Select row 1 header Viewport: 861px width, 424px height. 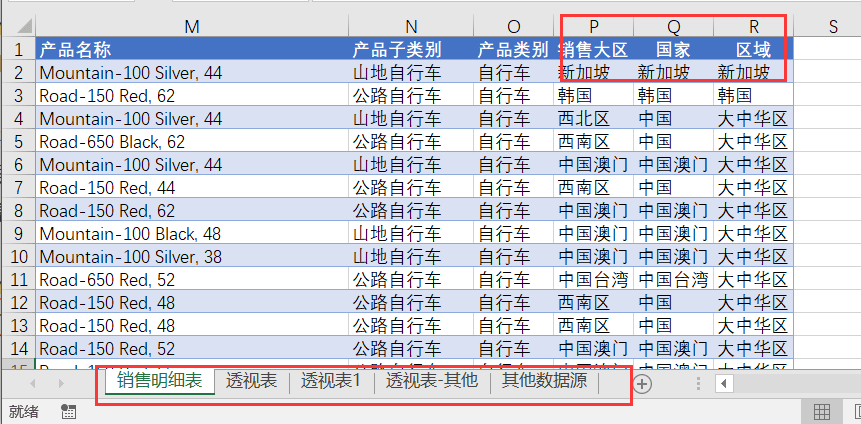pos(19,49)
